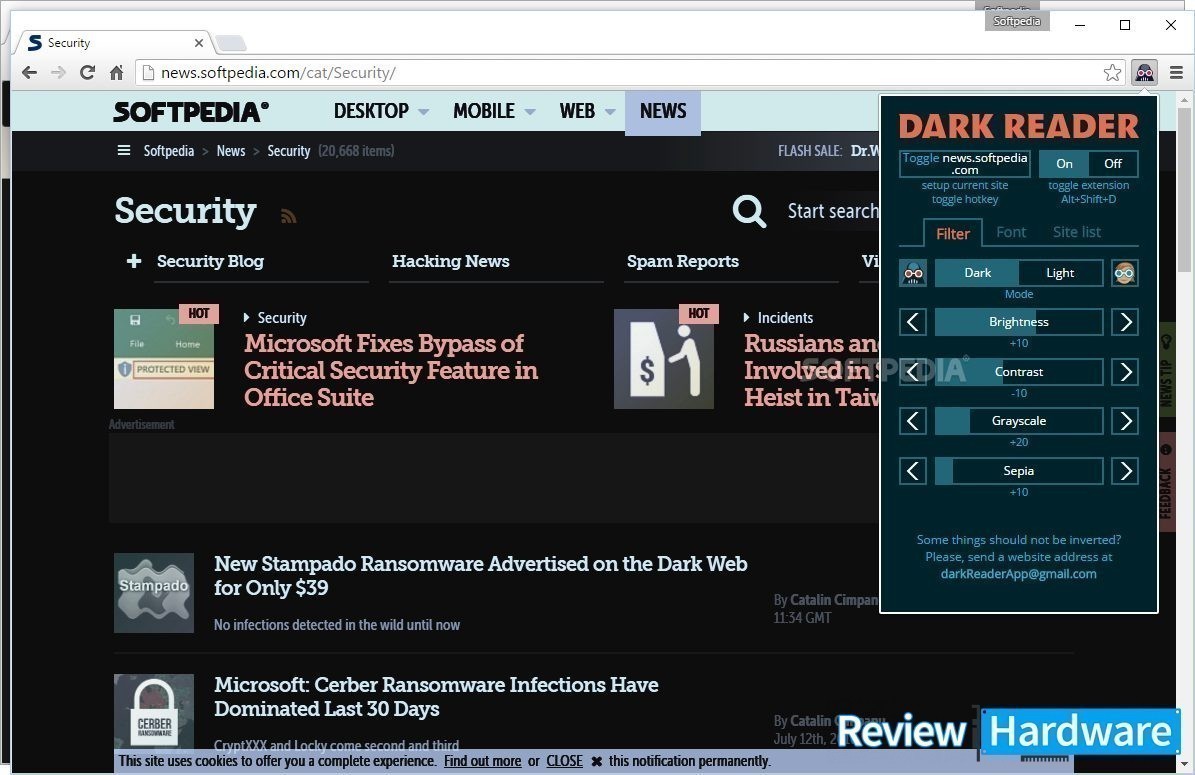Close the Security browser tab
The image size is (1195, 775).
coord(199,43)
